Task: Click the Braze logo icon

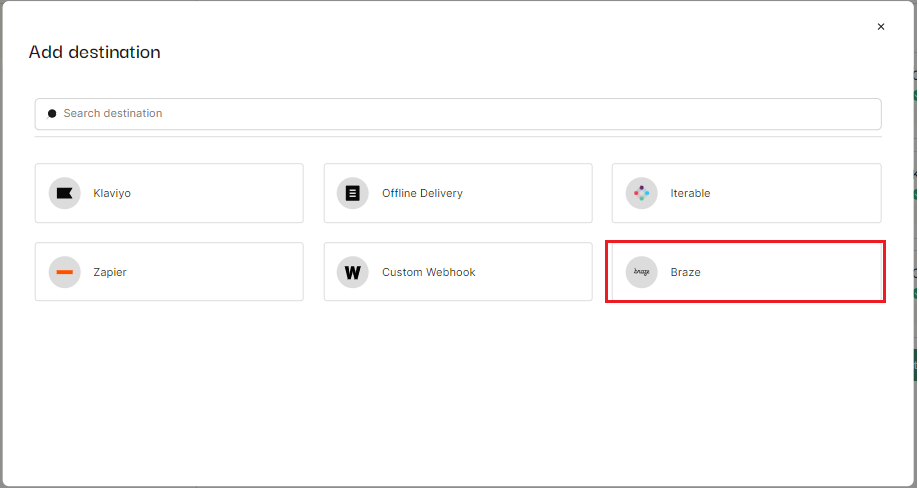Action: tap(642, 272)
